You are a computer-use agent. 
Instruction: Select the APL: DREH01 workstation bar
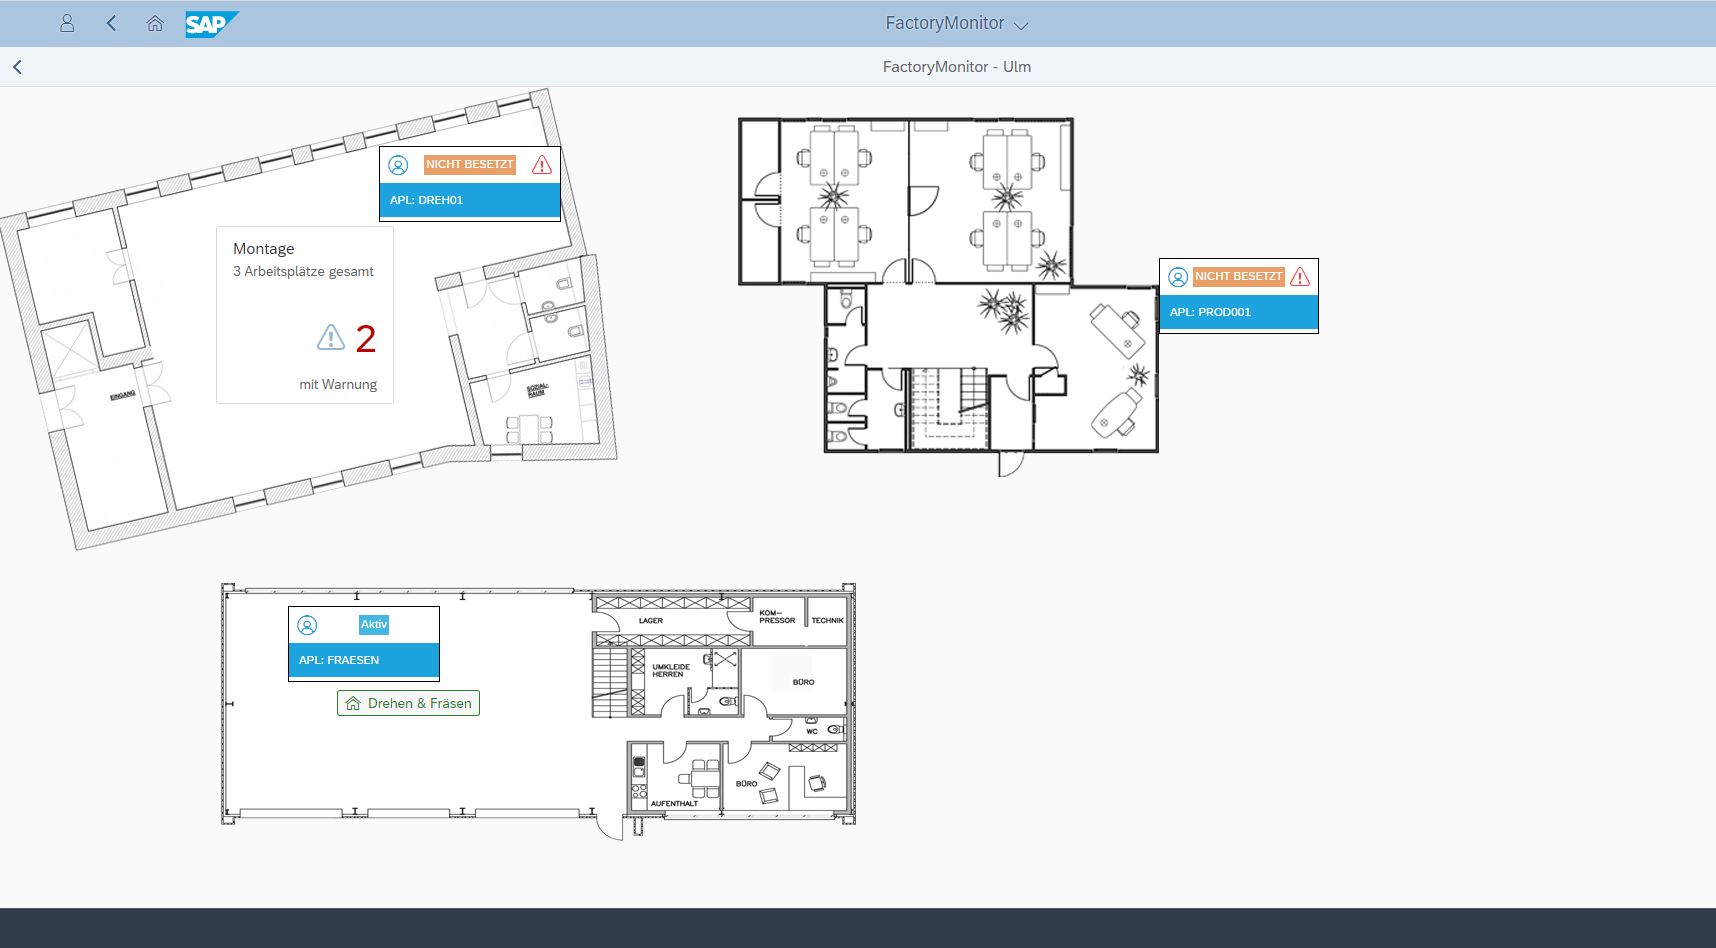point(469,200)
